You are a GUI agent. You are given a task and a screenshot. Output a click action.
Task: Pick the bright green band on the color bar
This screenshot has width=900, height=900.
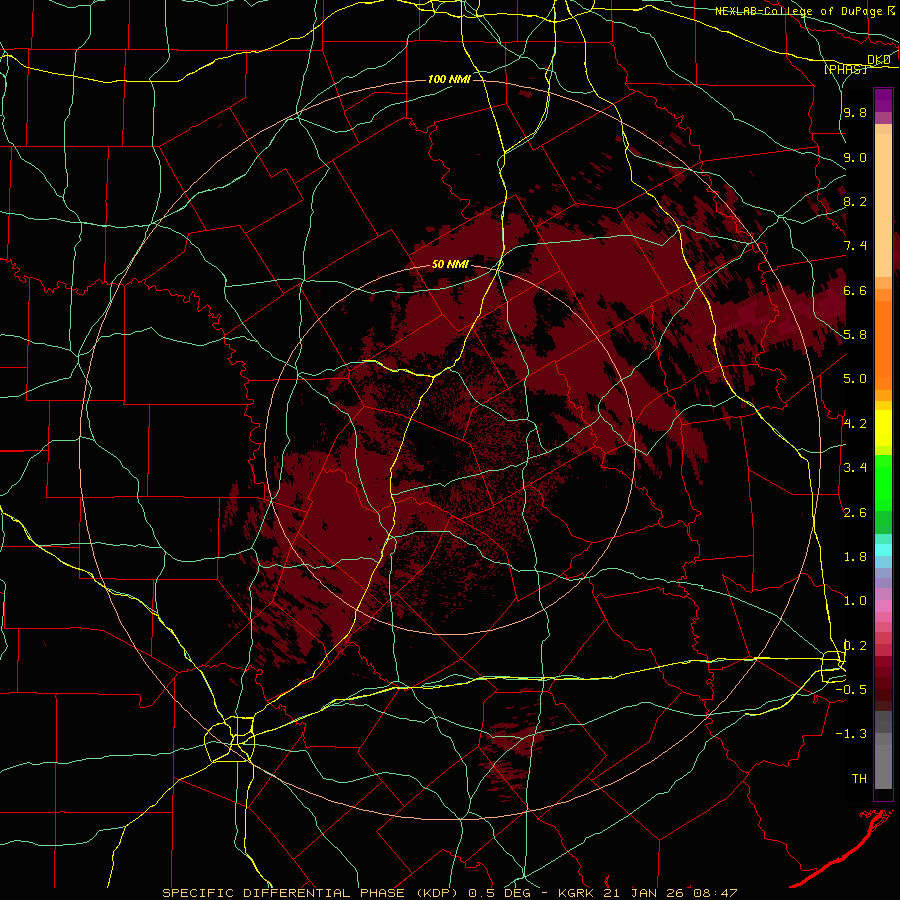click(x=883, y=483)
